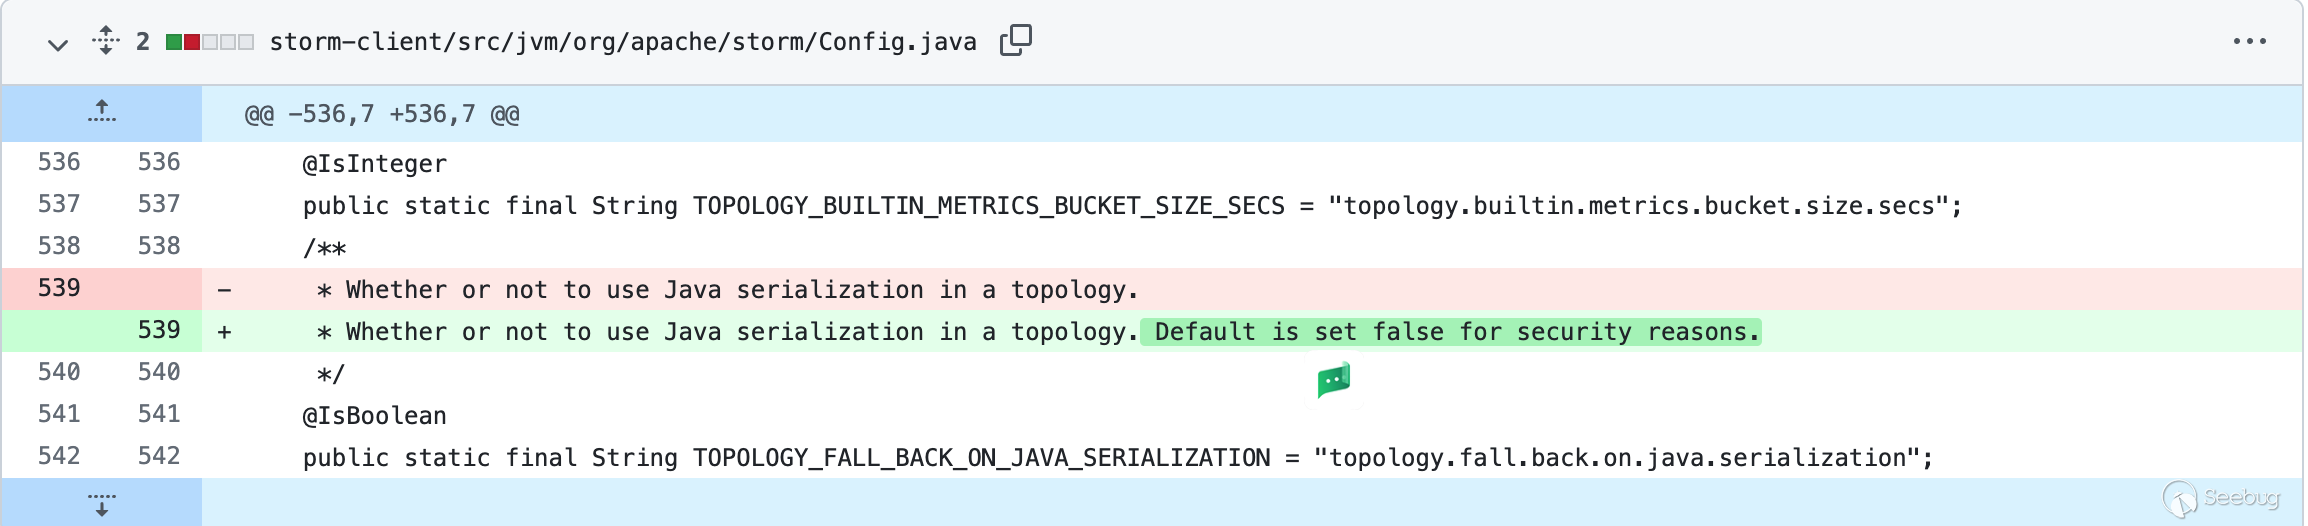Image resolution: width=2308 pixels, height=526 pixels.
Task: Click the @IsInteger annotation on line 536
Action: (374, 164)
